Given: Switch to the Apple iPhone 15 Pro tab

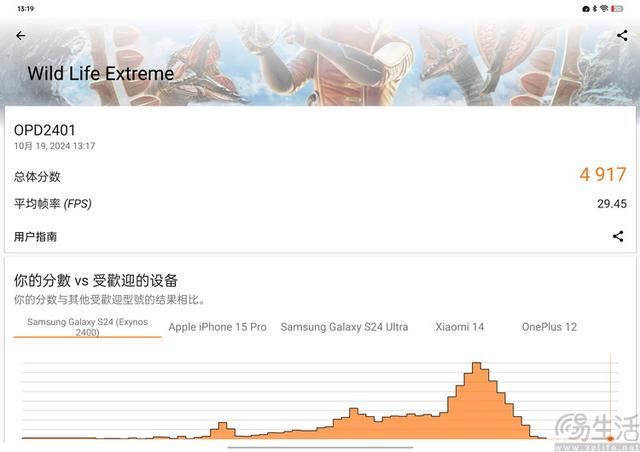Looking at the screenshot, I should (x=217, y=327).
